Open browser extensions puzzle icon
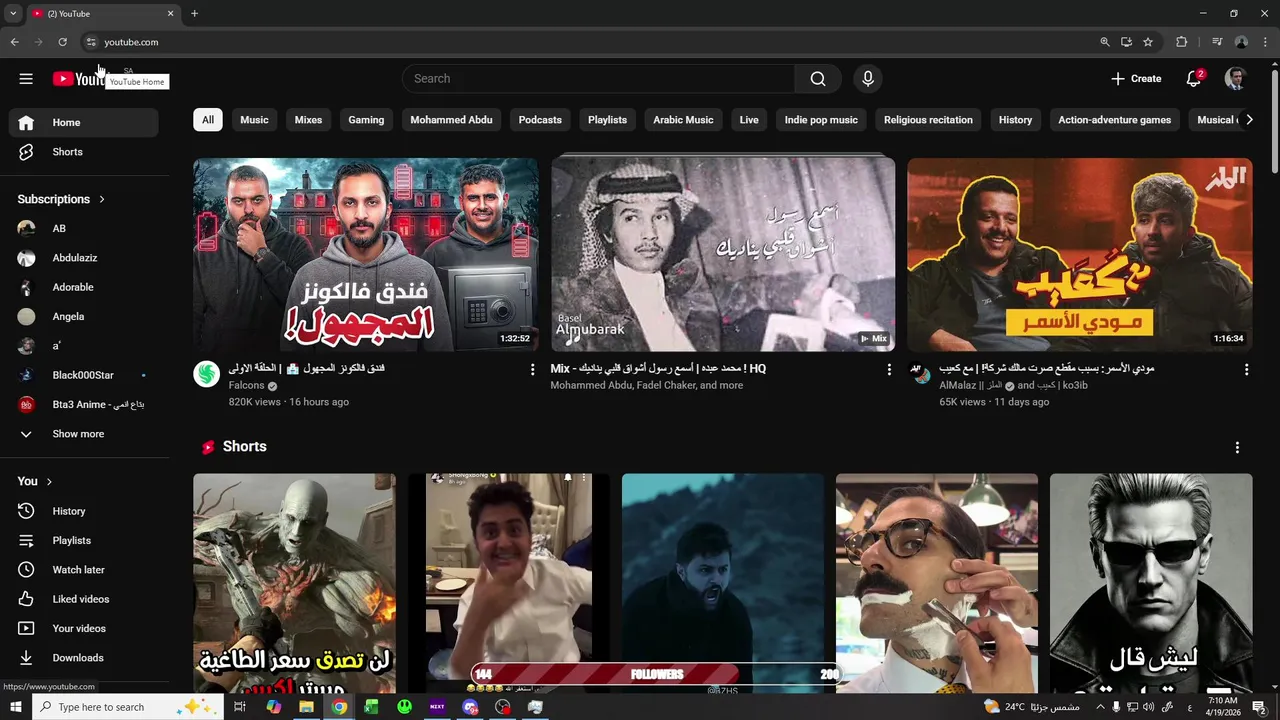Screen dimensions: 1280x720 [x=1181, y=42]
